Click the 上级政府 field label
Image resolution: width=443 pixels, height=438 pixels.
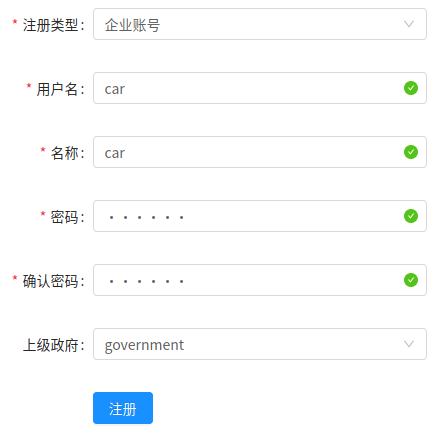point(51,345)
